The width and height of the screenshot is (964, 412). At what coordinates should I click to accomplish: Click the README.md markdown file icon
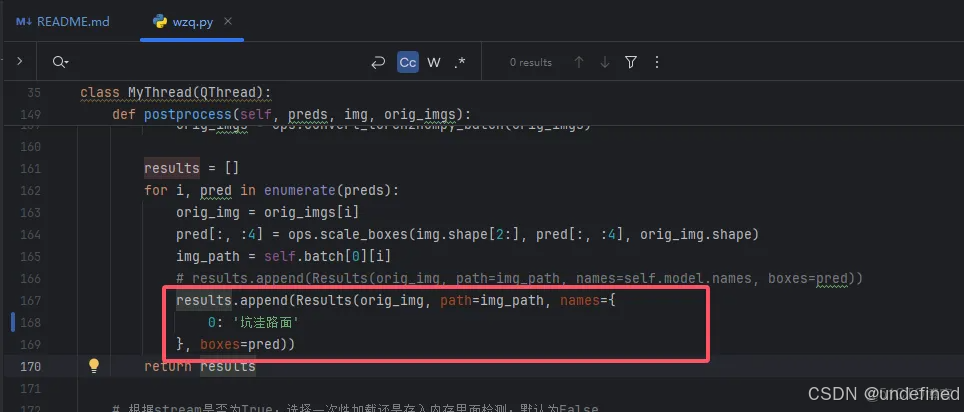[x=23, y=22]
